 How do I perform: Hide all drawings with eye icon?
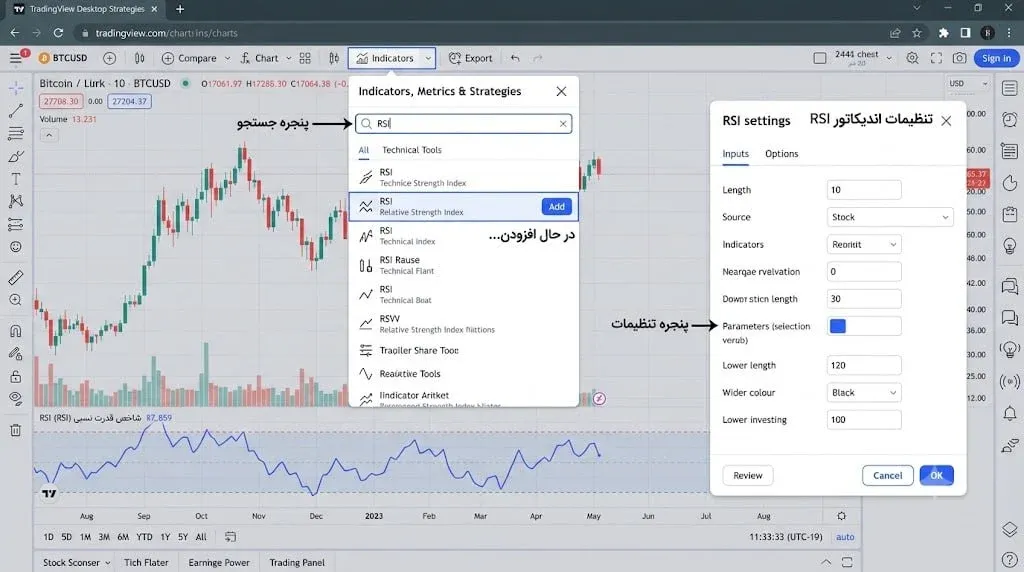click(16, 399)
